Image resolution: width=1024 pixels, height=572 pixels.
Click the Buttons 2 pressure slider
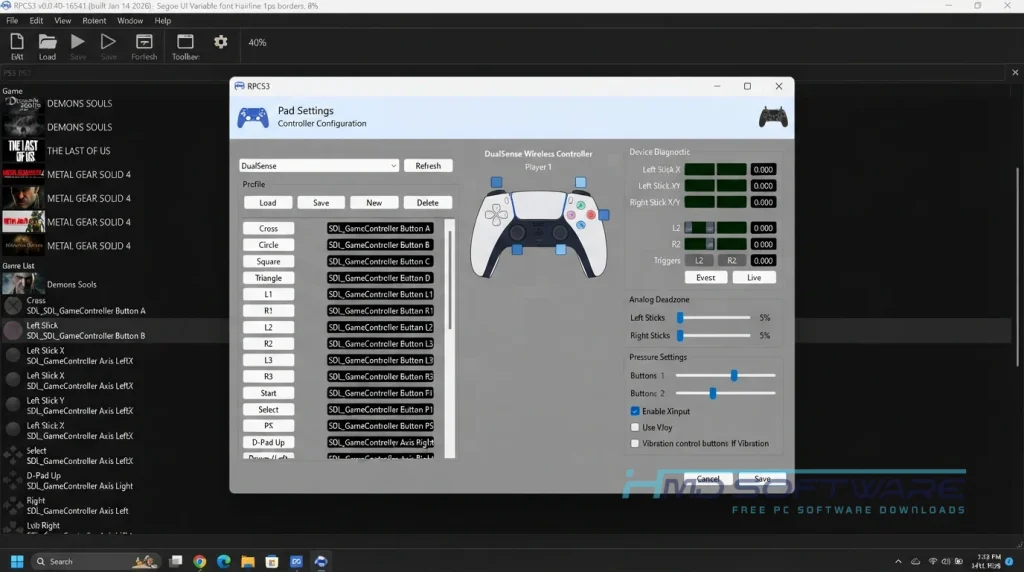click(725, 393)
